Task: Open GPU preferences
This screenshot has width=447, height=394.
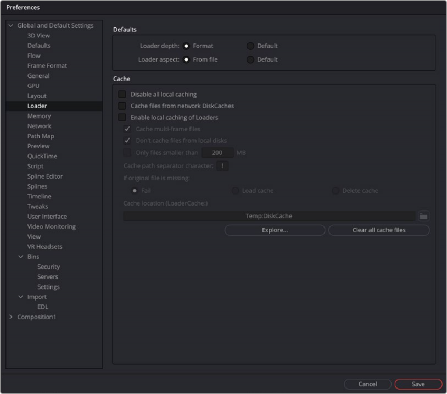Action: 33,86
